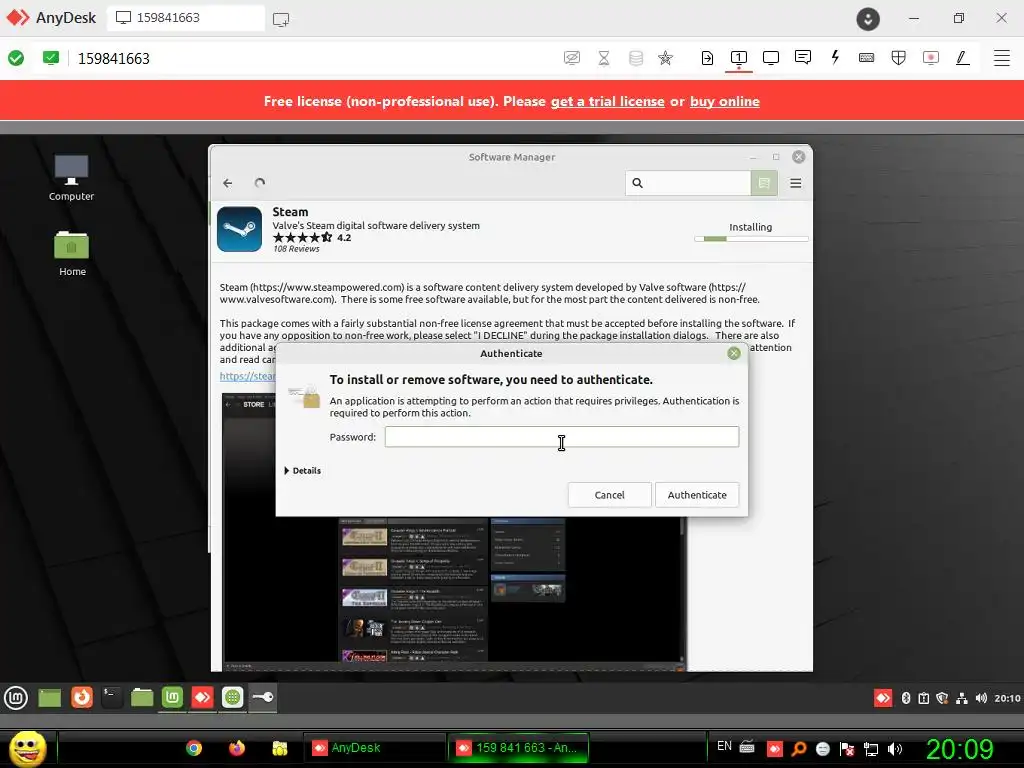The width and height of the screenshot is (1024, 768).
Task: Open volume tray icon in Mint panel
Action: tap(981, 698)
